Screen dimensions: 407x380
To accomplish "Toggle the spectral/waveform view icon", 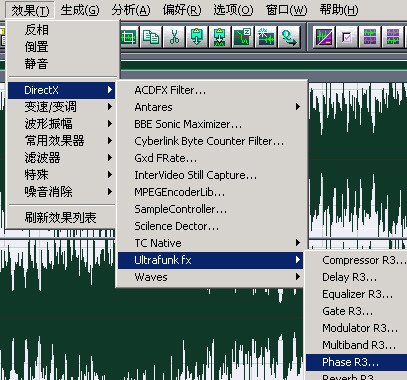I will coord(324,37).
